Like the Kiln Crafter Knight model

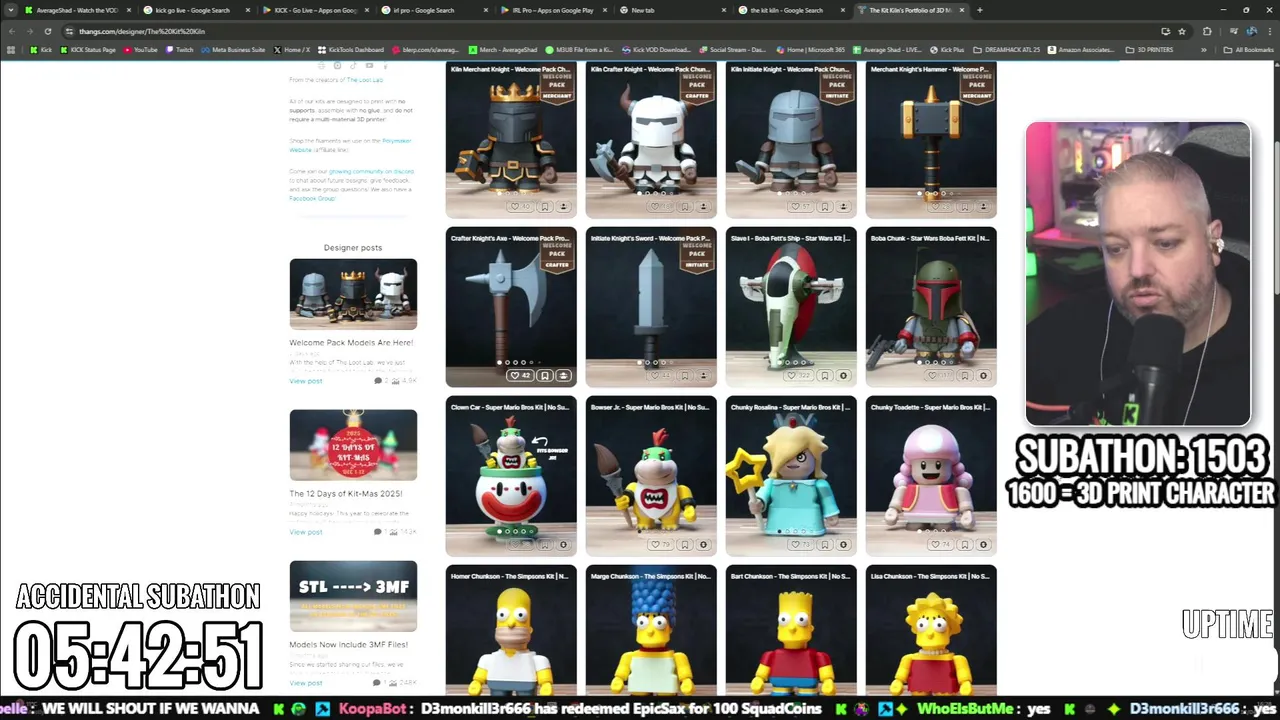coord(660,207)
